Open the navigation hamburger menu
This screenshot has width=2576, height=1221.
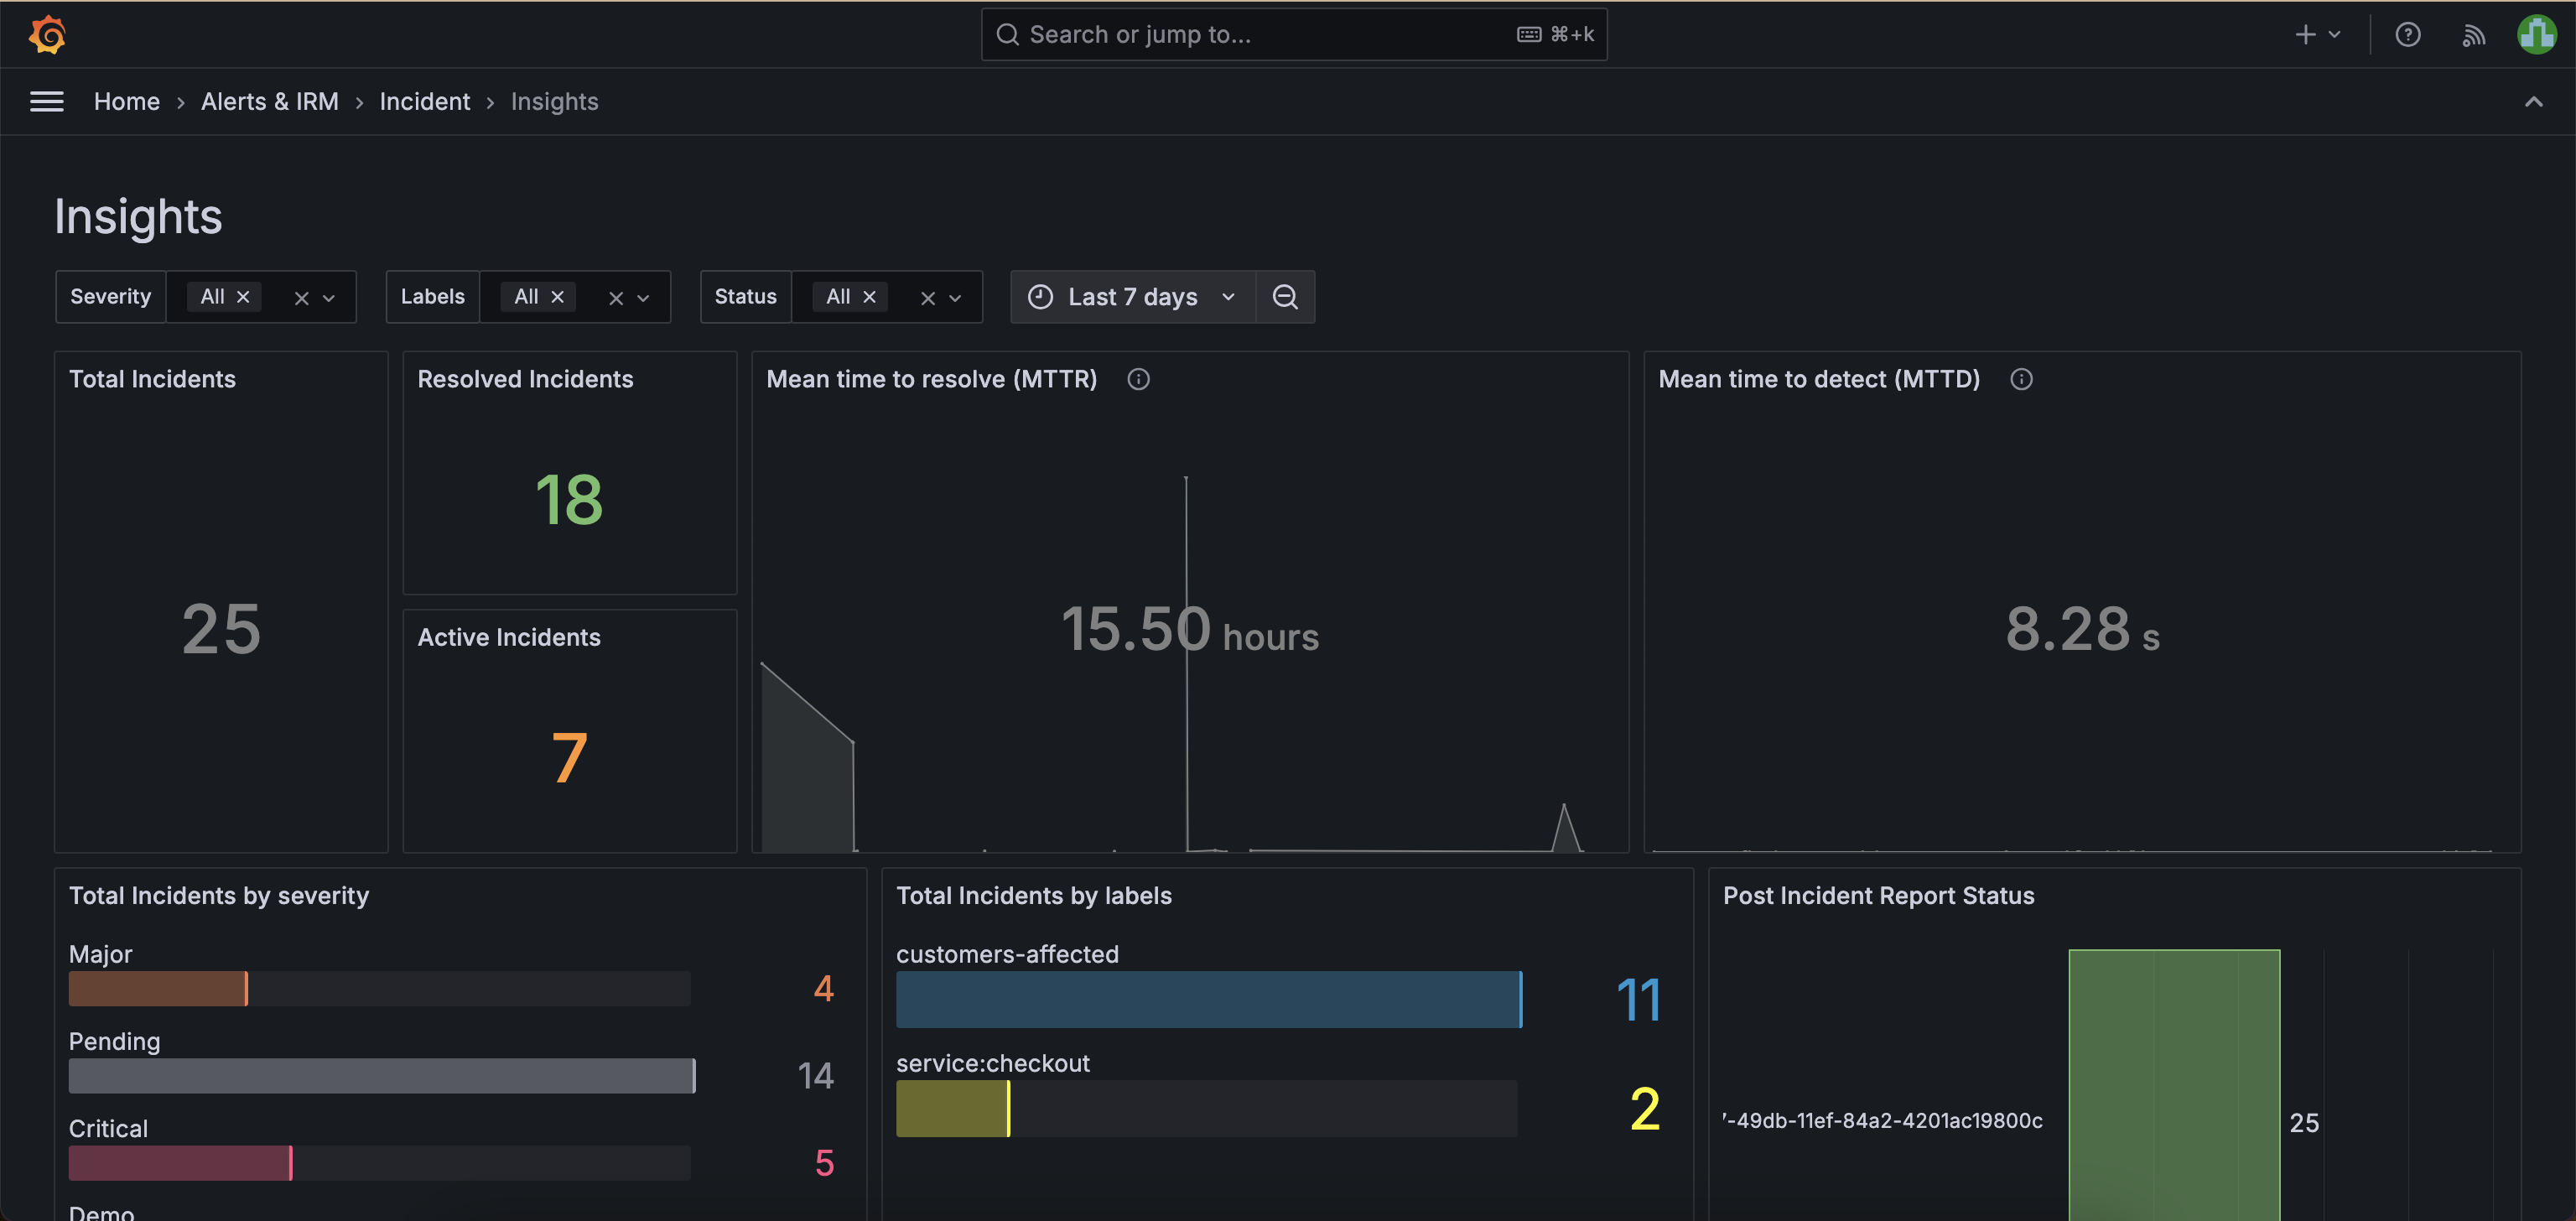46,101
